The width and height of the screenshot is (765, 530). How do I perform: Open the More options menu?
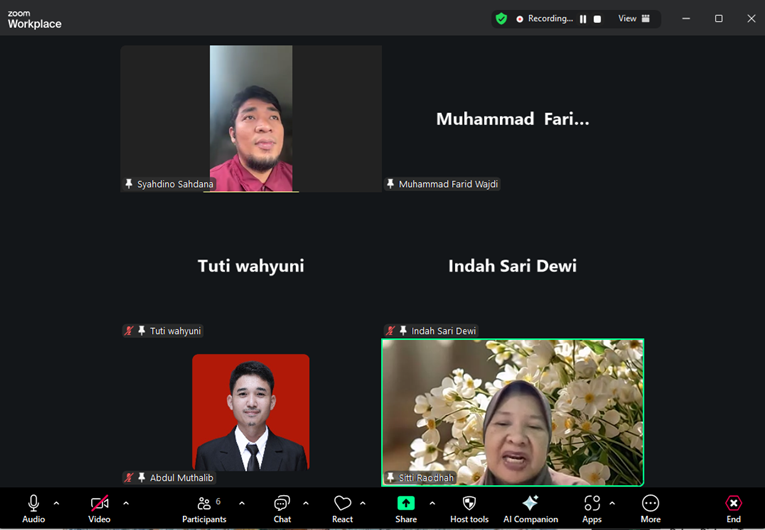(x=650, y=510)
